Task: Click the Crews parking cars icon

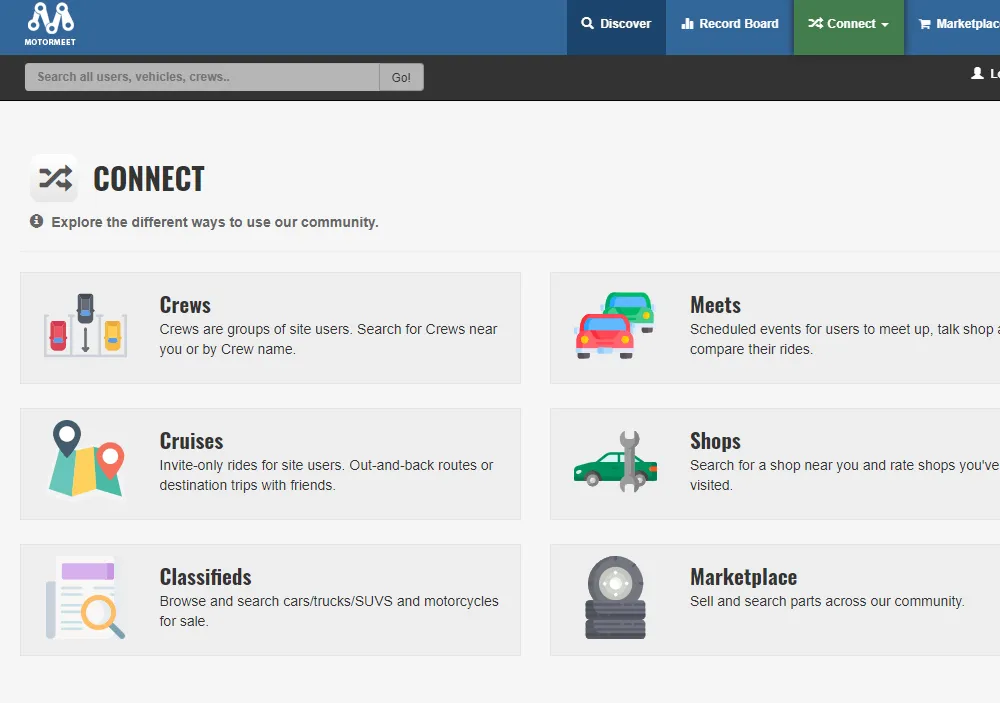Action: tap(85, 326)
